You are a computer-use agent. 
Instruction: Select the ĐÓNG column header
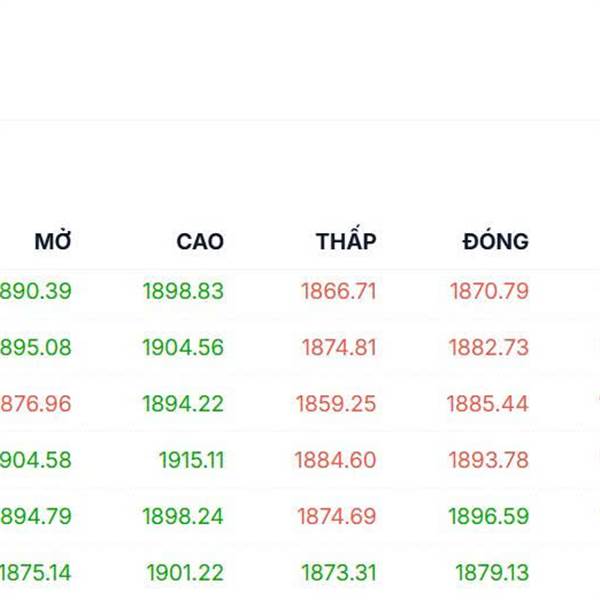click(x=495, y=241)
